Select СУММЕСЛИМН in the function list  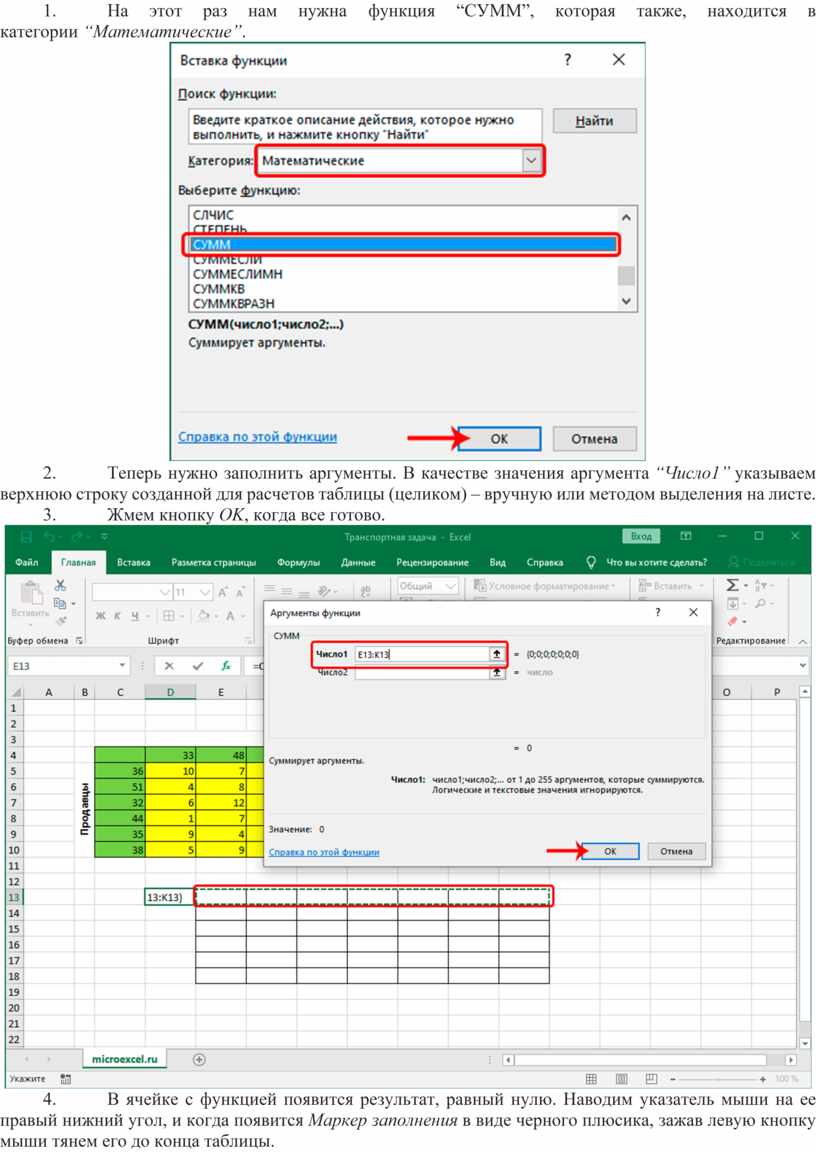[237, 274]
